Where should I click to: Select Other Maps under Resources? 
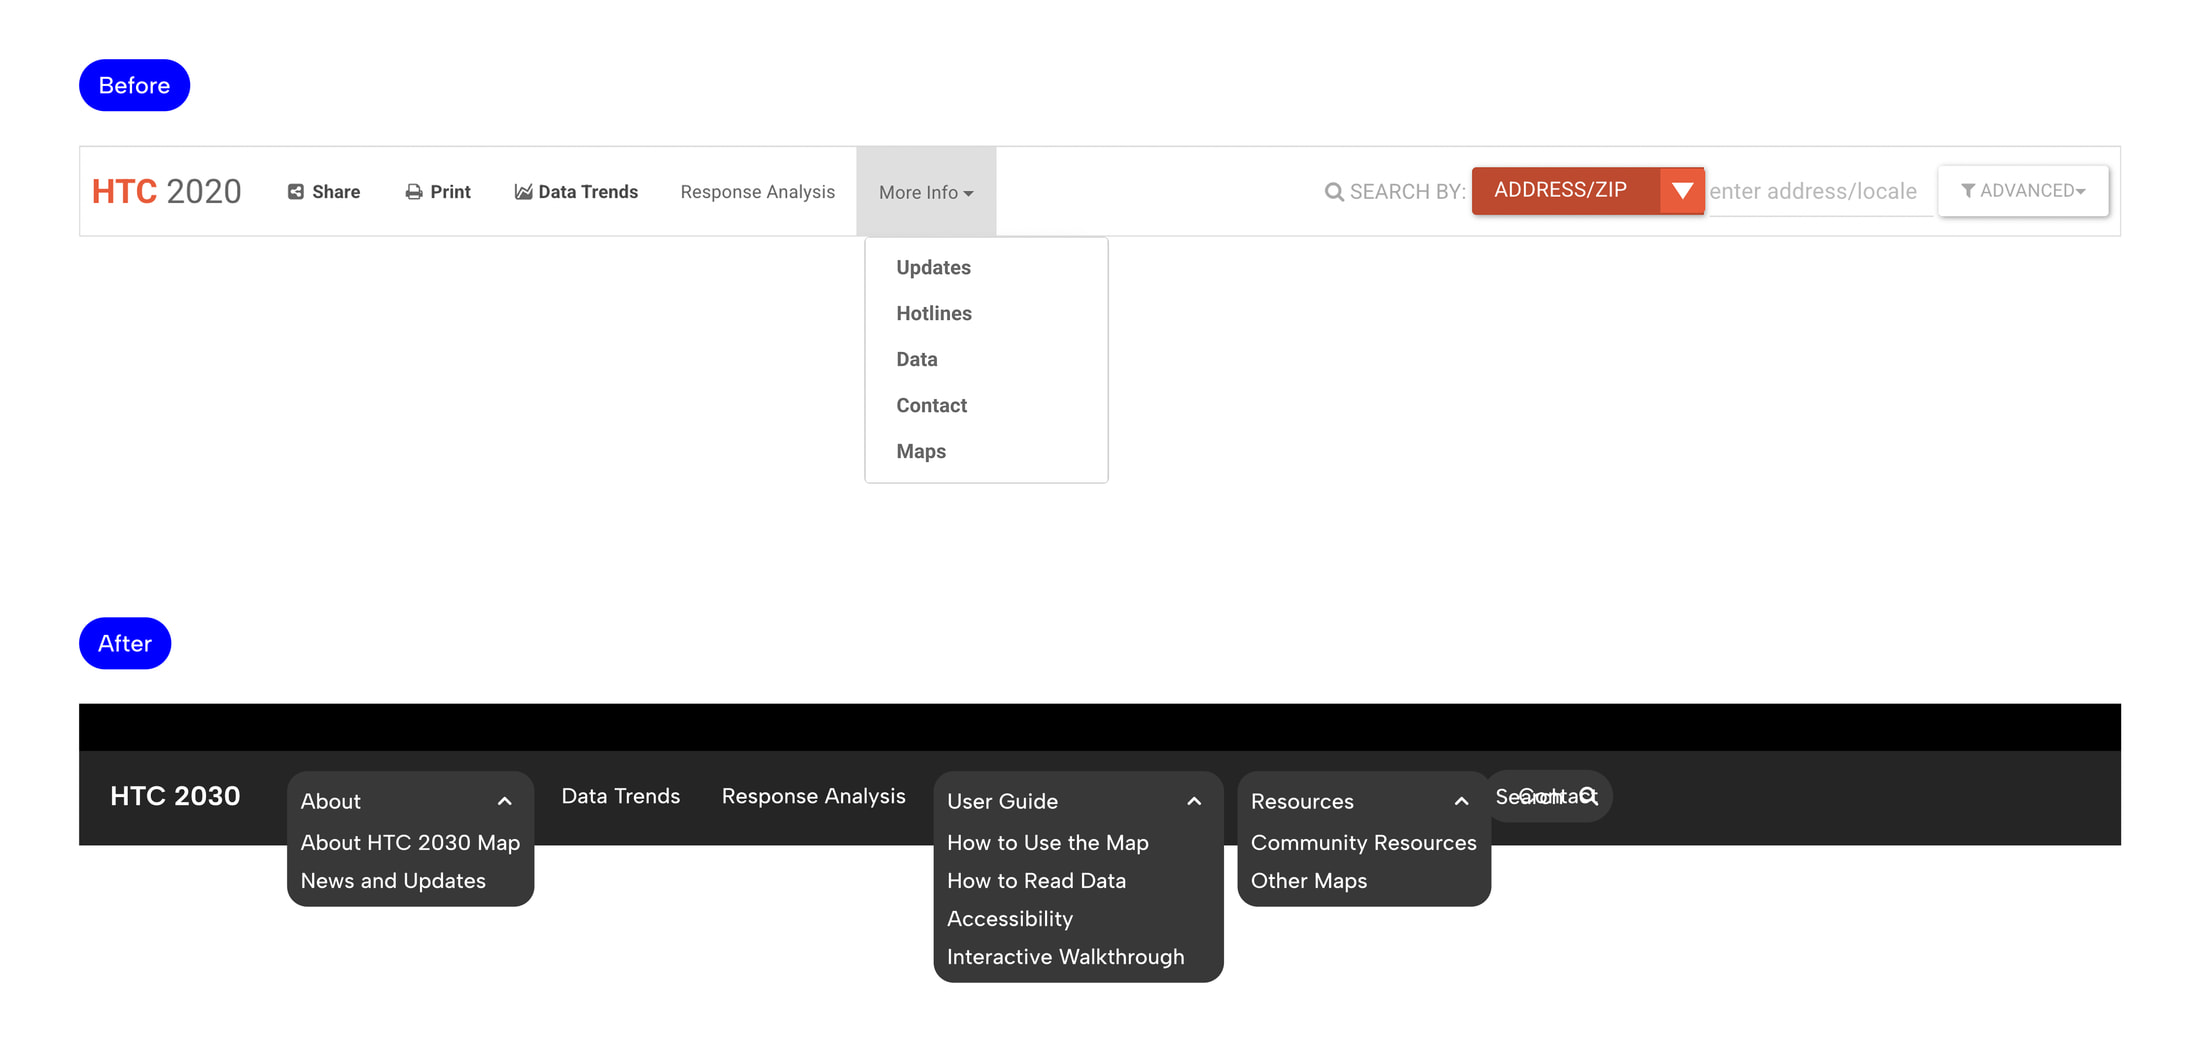click(1308, 880)
